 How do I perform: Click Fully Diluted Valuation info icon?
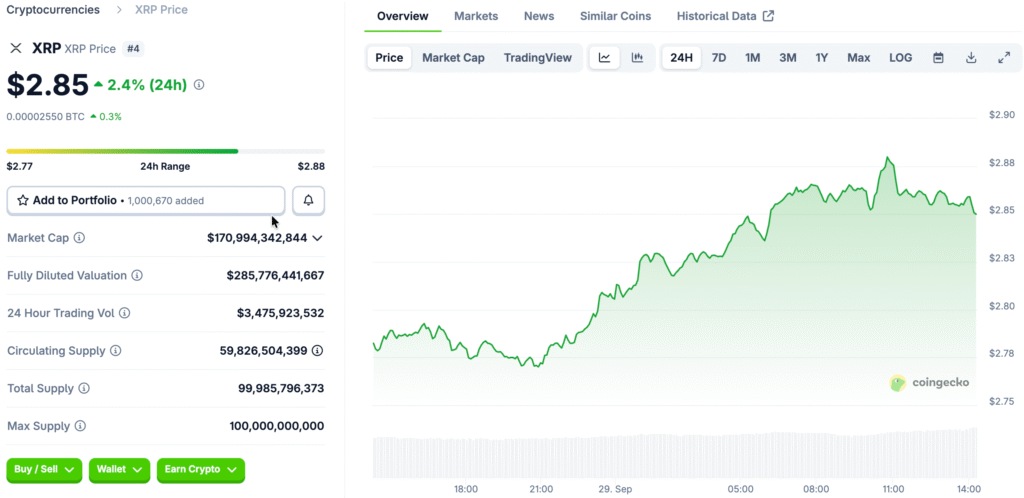pos(137,275)
